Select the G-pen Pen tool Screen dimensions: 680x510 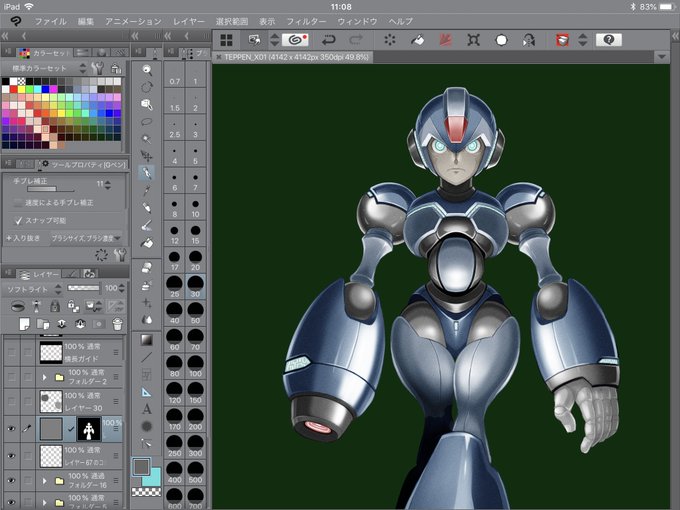coord(147,173)
